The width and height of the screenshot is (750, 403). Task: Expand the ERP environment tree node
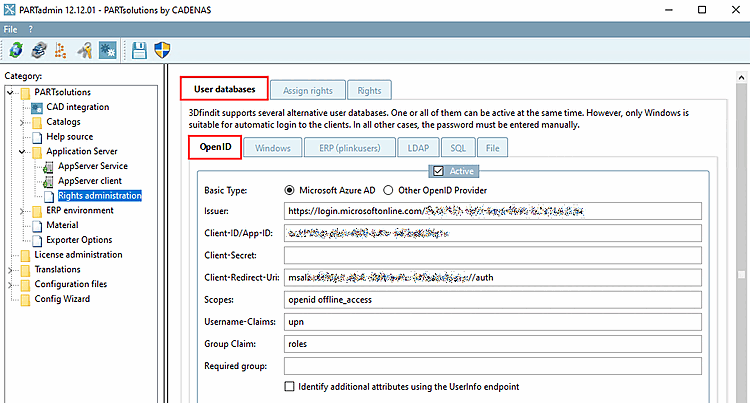22,211
